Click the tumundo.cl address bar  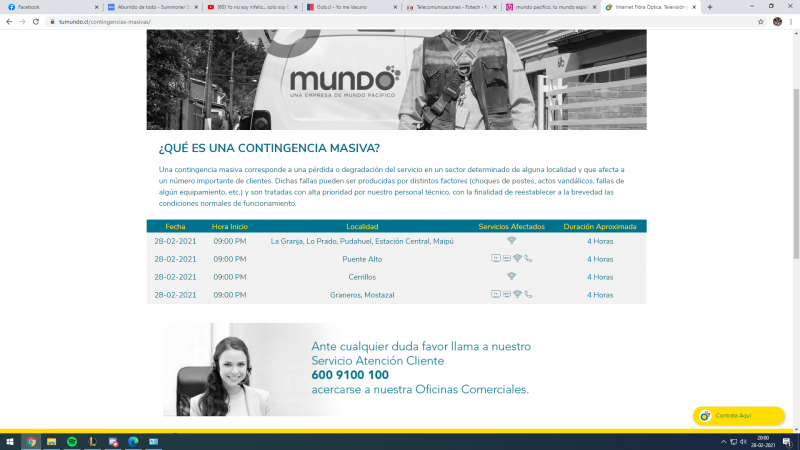tap(398, 22)
